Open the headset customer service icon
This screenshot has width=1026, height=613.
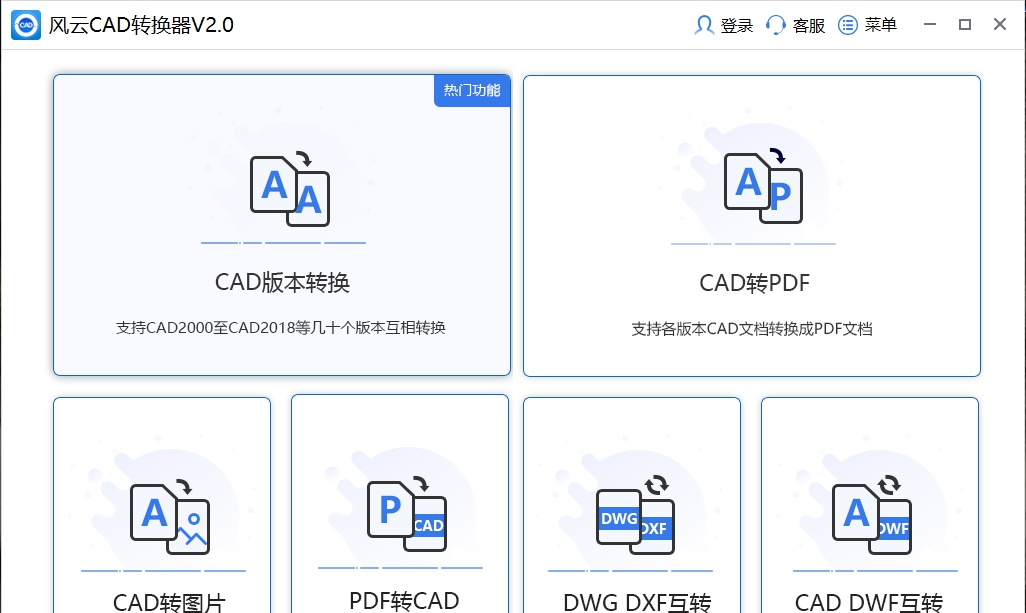click(x=776, y=24)
